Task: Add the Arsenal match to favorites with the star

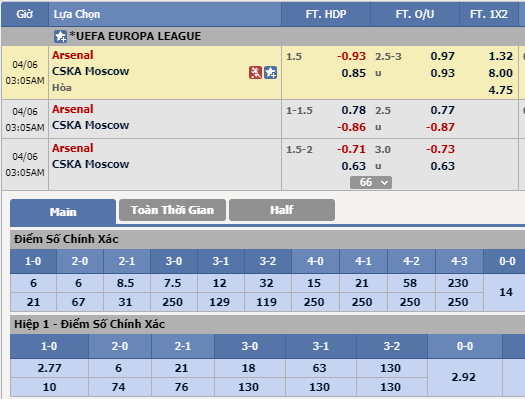Action: point(270,72)
